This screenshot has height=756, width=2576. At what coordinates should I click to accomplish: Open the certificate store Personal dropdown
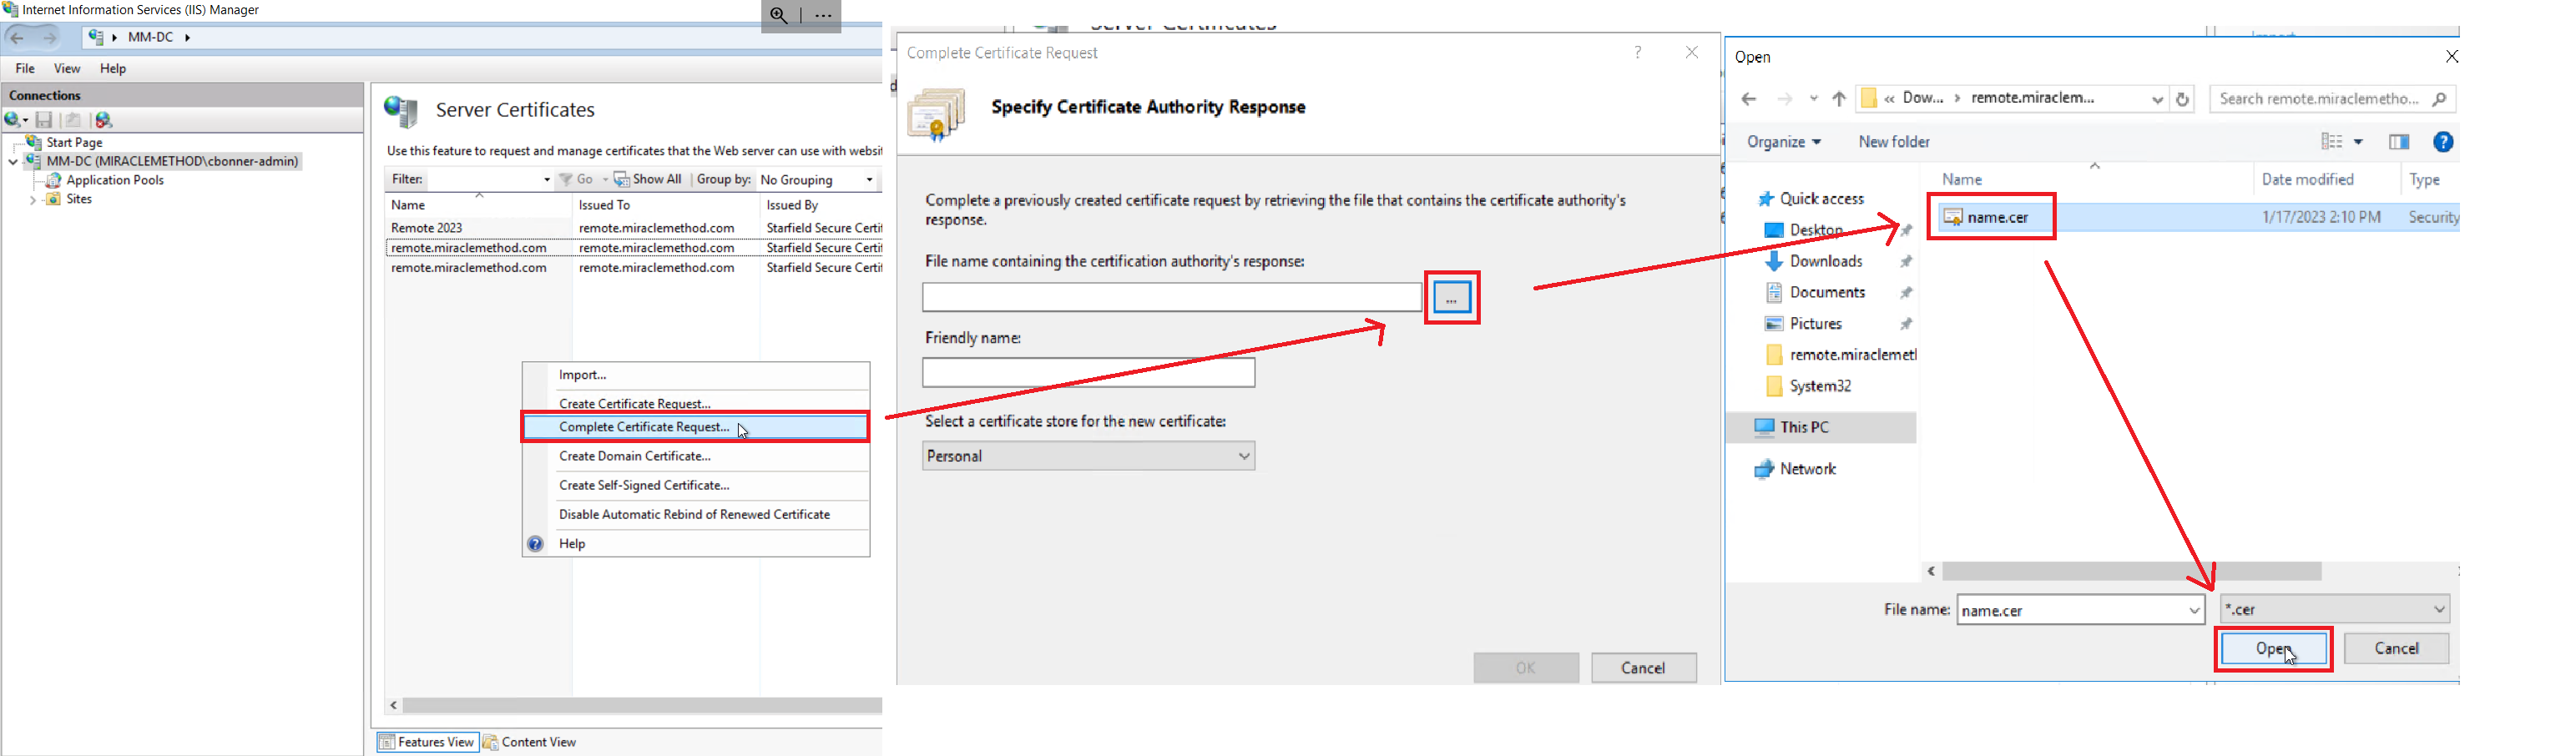(x=1088, y=456)
